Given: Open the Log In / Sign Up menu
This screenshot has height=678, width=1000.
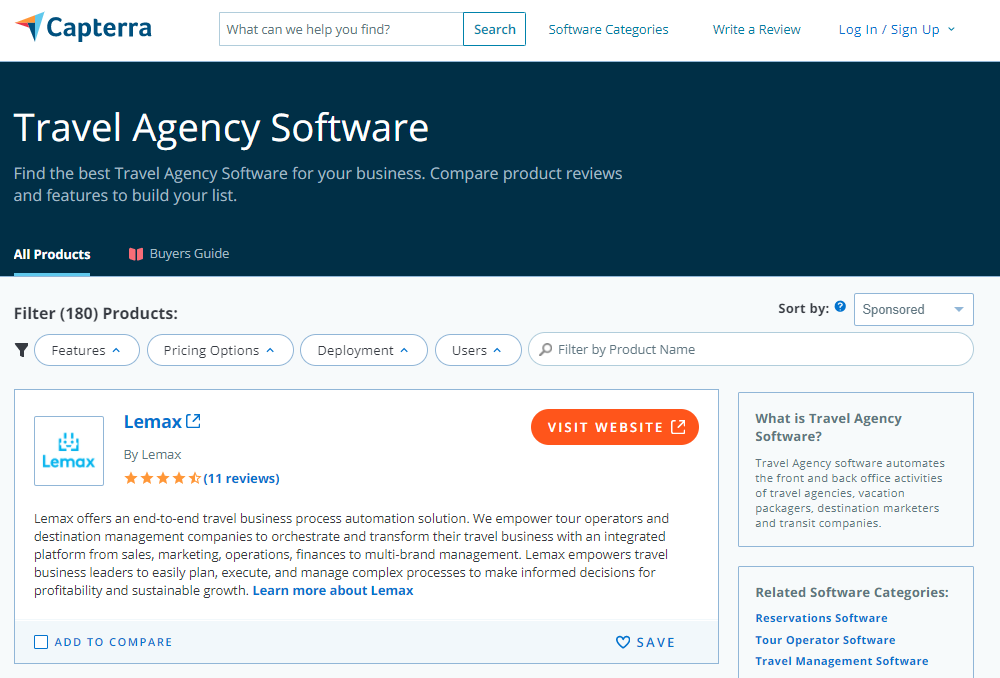Looking at the screenshot, I should point(896,29).
